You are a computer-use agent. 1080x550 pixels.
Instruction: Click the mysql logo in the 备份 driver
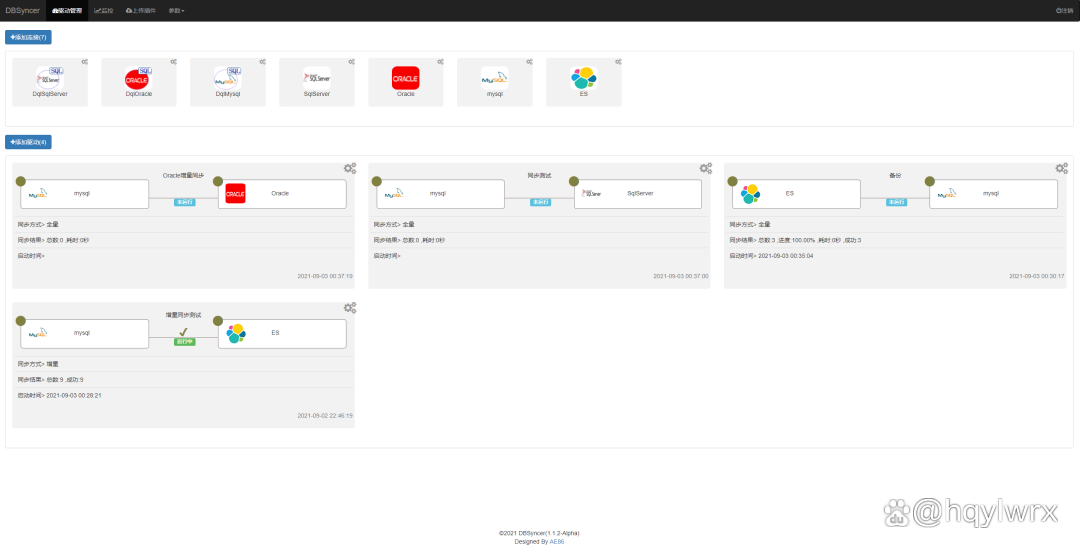pos(946,194)
